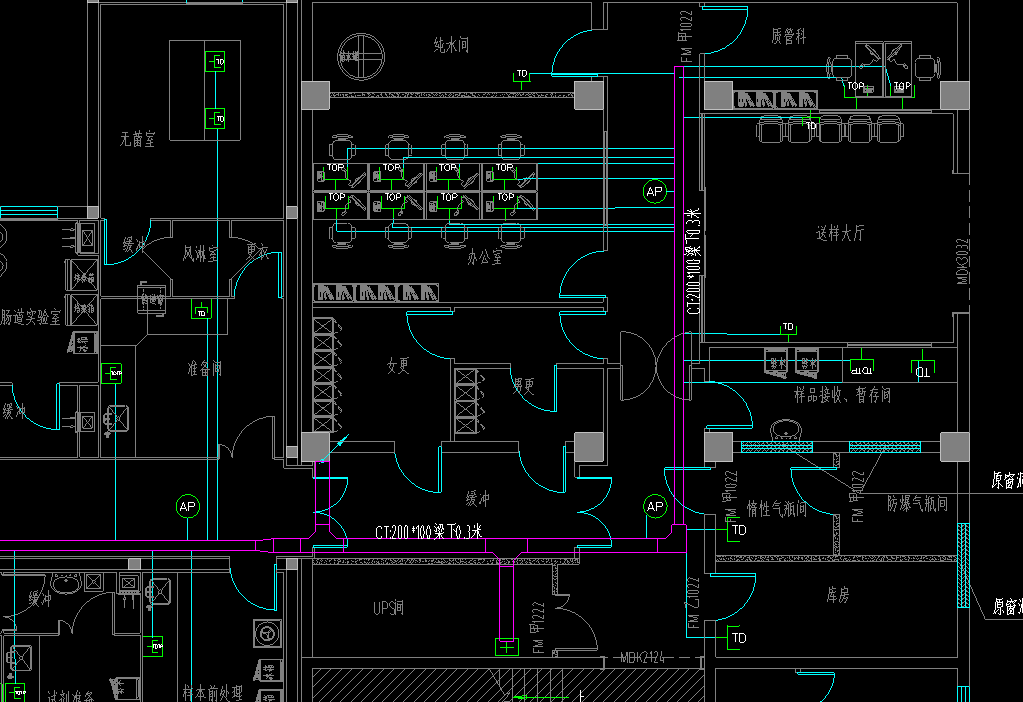Select the AP symbol left of 惰性气瓶间
Screen dimensions: 1023x702
pos(655,506)
